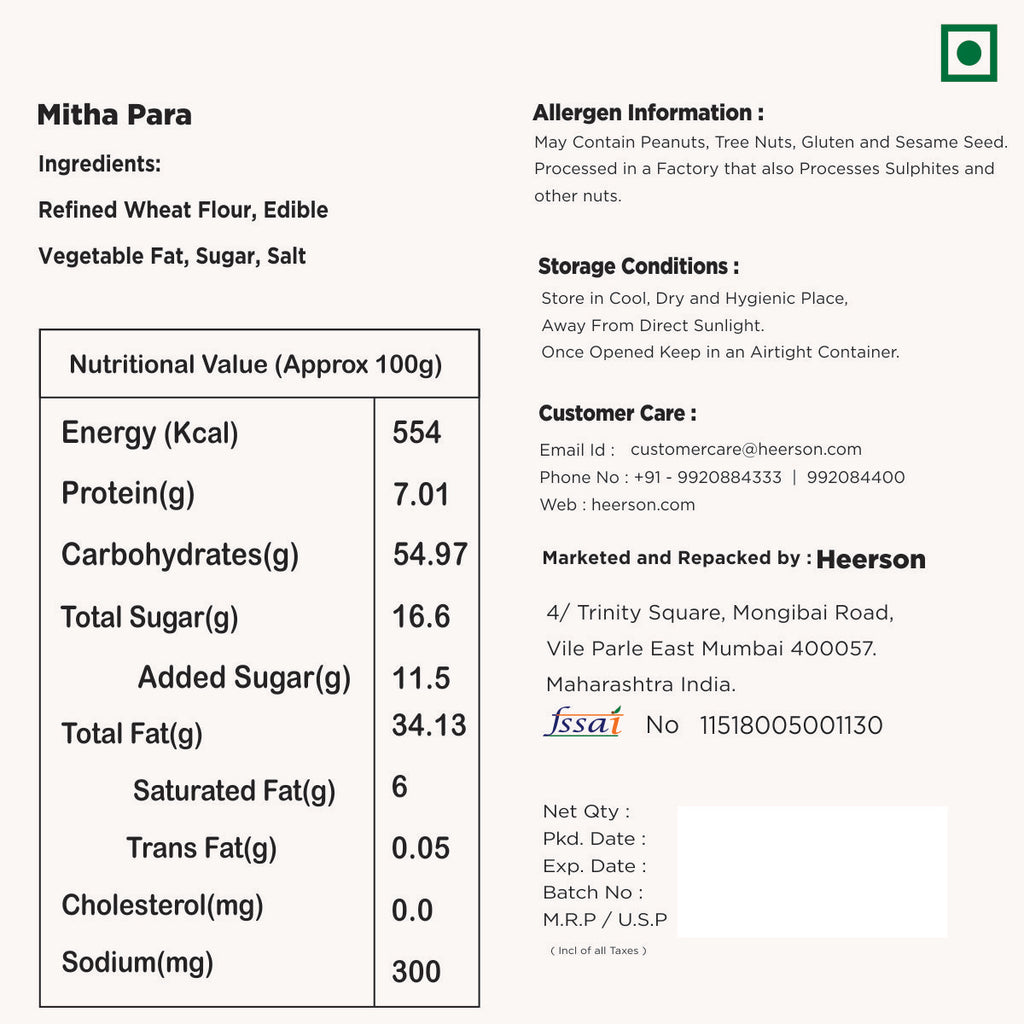Click the Storage Conditions heading
Screen dimensions: 1024x1024
(638, 267)
